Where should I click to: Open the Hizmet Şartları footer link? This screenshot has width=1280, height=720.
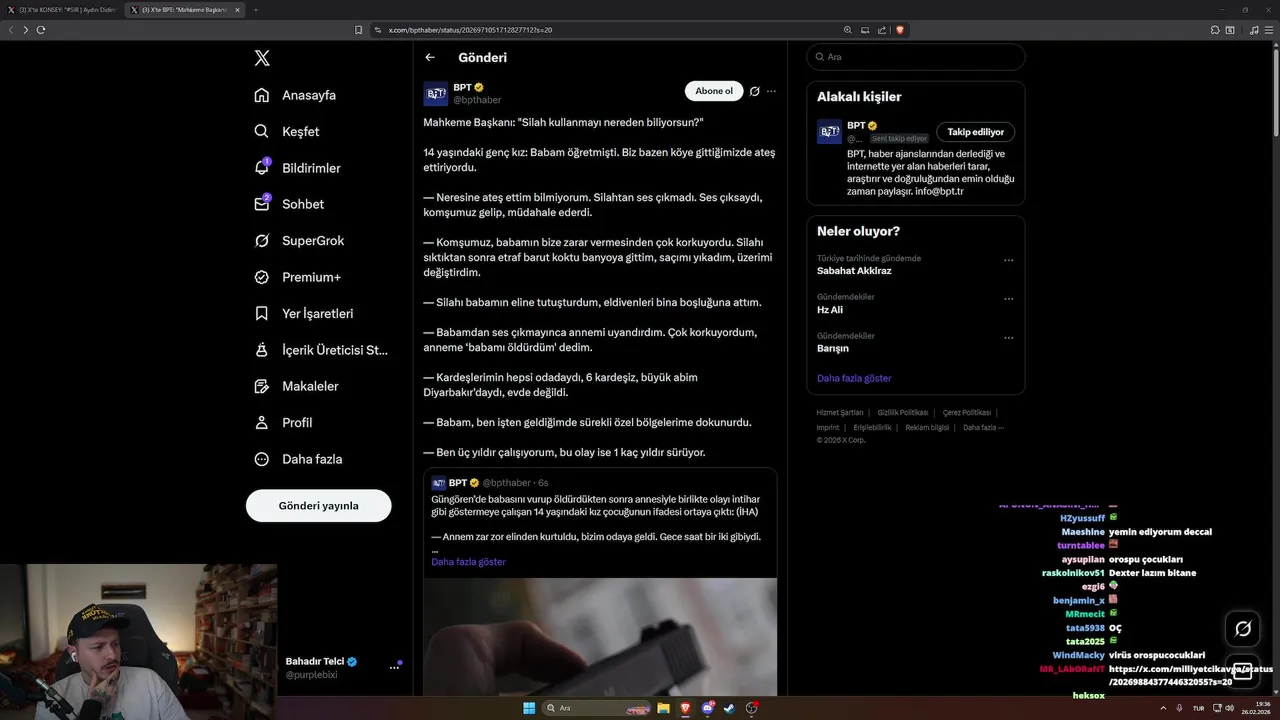click(x=839, y=413)
